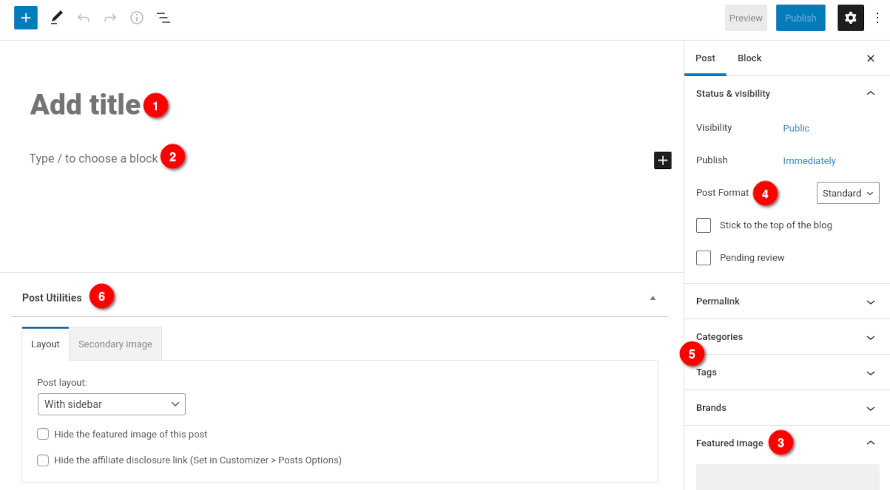Check Hide the featured image of this post
This screenshot has height=490, width=890.
pyautogui.click(x=43, y=434)
